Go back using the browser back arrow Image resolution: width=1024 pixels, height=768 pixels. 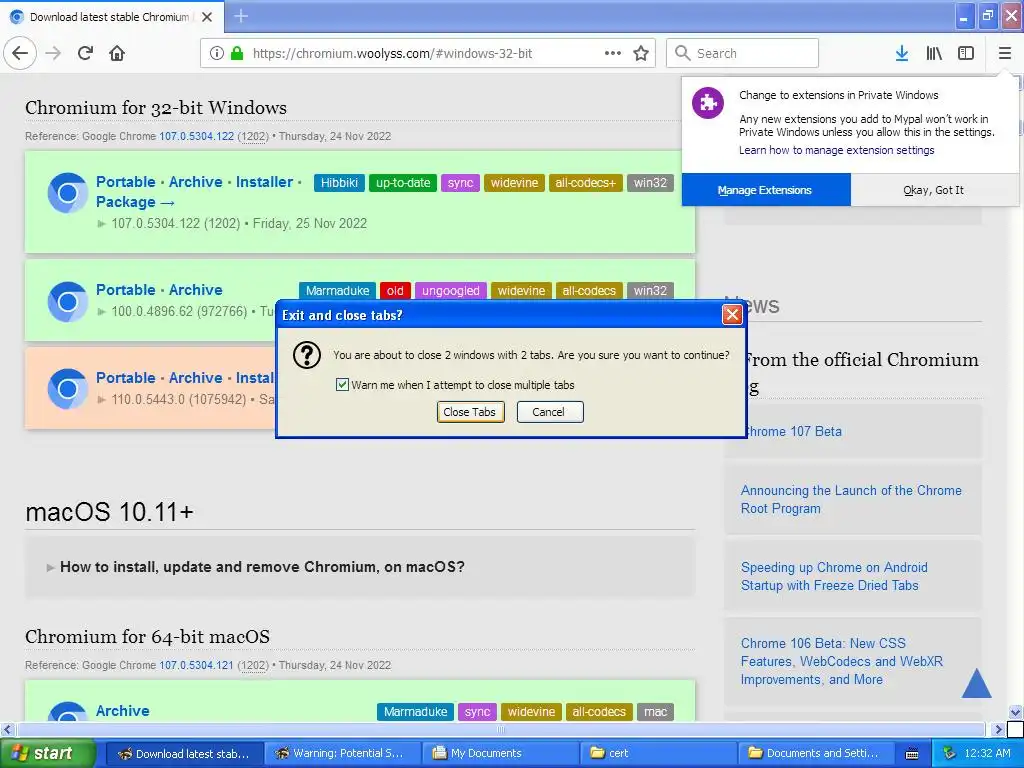tap(20, 53)
